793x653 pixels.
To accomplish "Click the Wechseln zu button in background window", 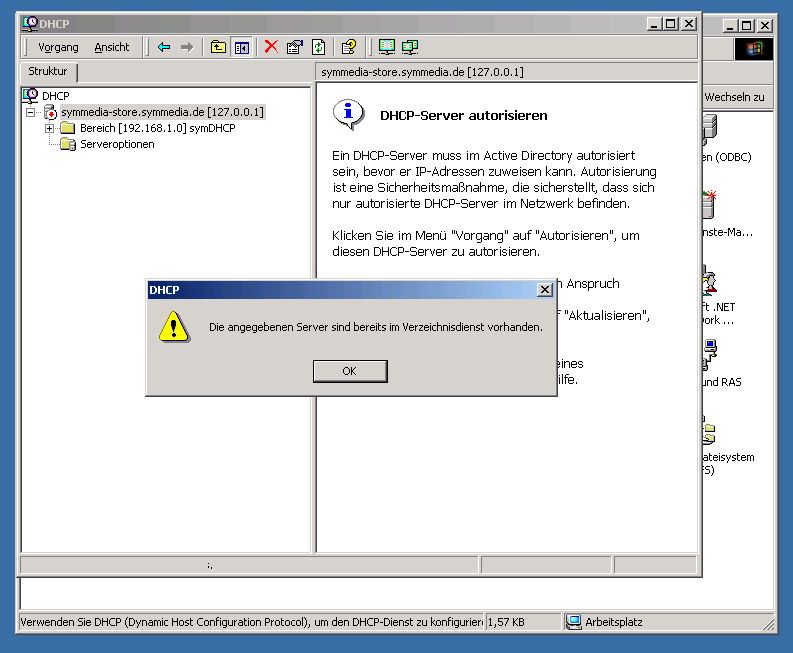I will pos(735,97).
